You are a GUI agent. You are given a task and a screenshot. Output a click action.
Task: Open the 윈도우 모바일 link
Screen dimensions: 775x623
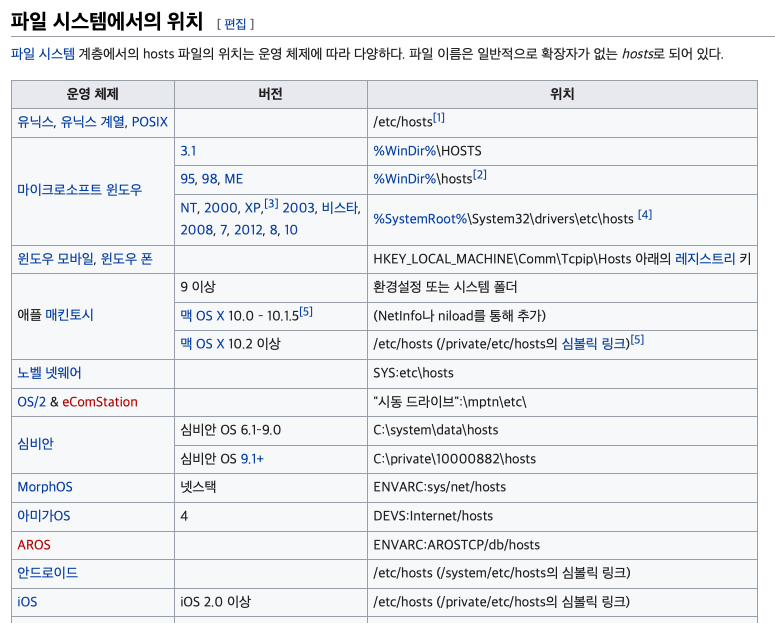tap(55, 259)
